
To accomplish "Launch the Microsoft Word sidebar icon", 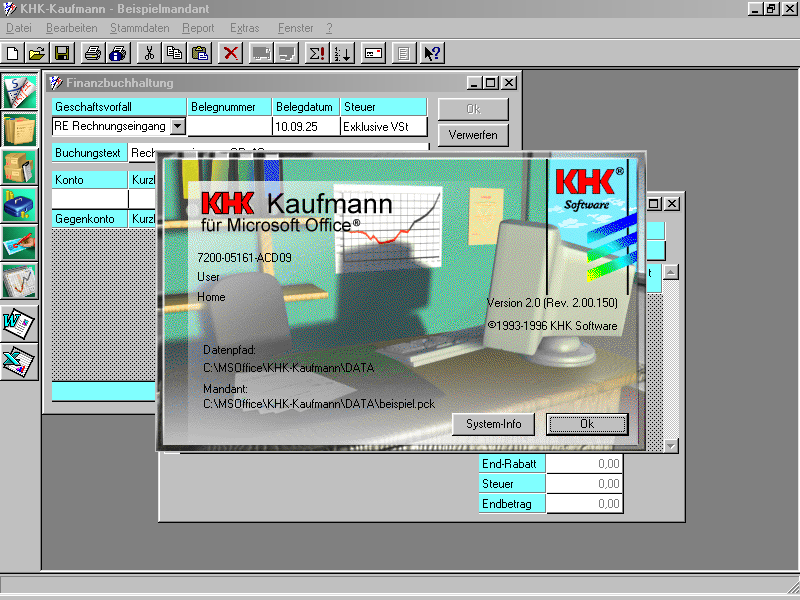I will (19, 322).
